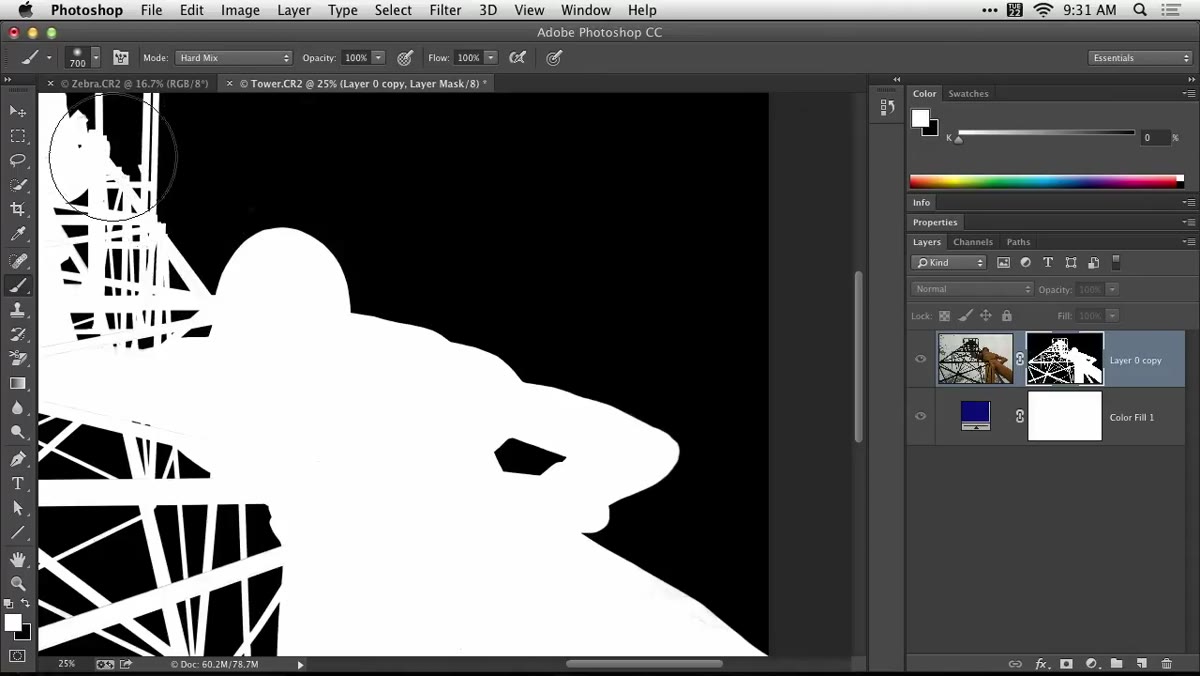The image size is (1200, 676).
Task: Expand the Info panel
Action: coord(921,203)
